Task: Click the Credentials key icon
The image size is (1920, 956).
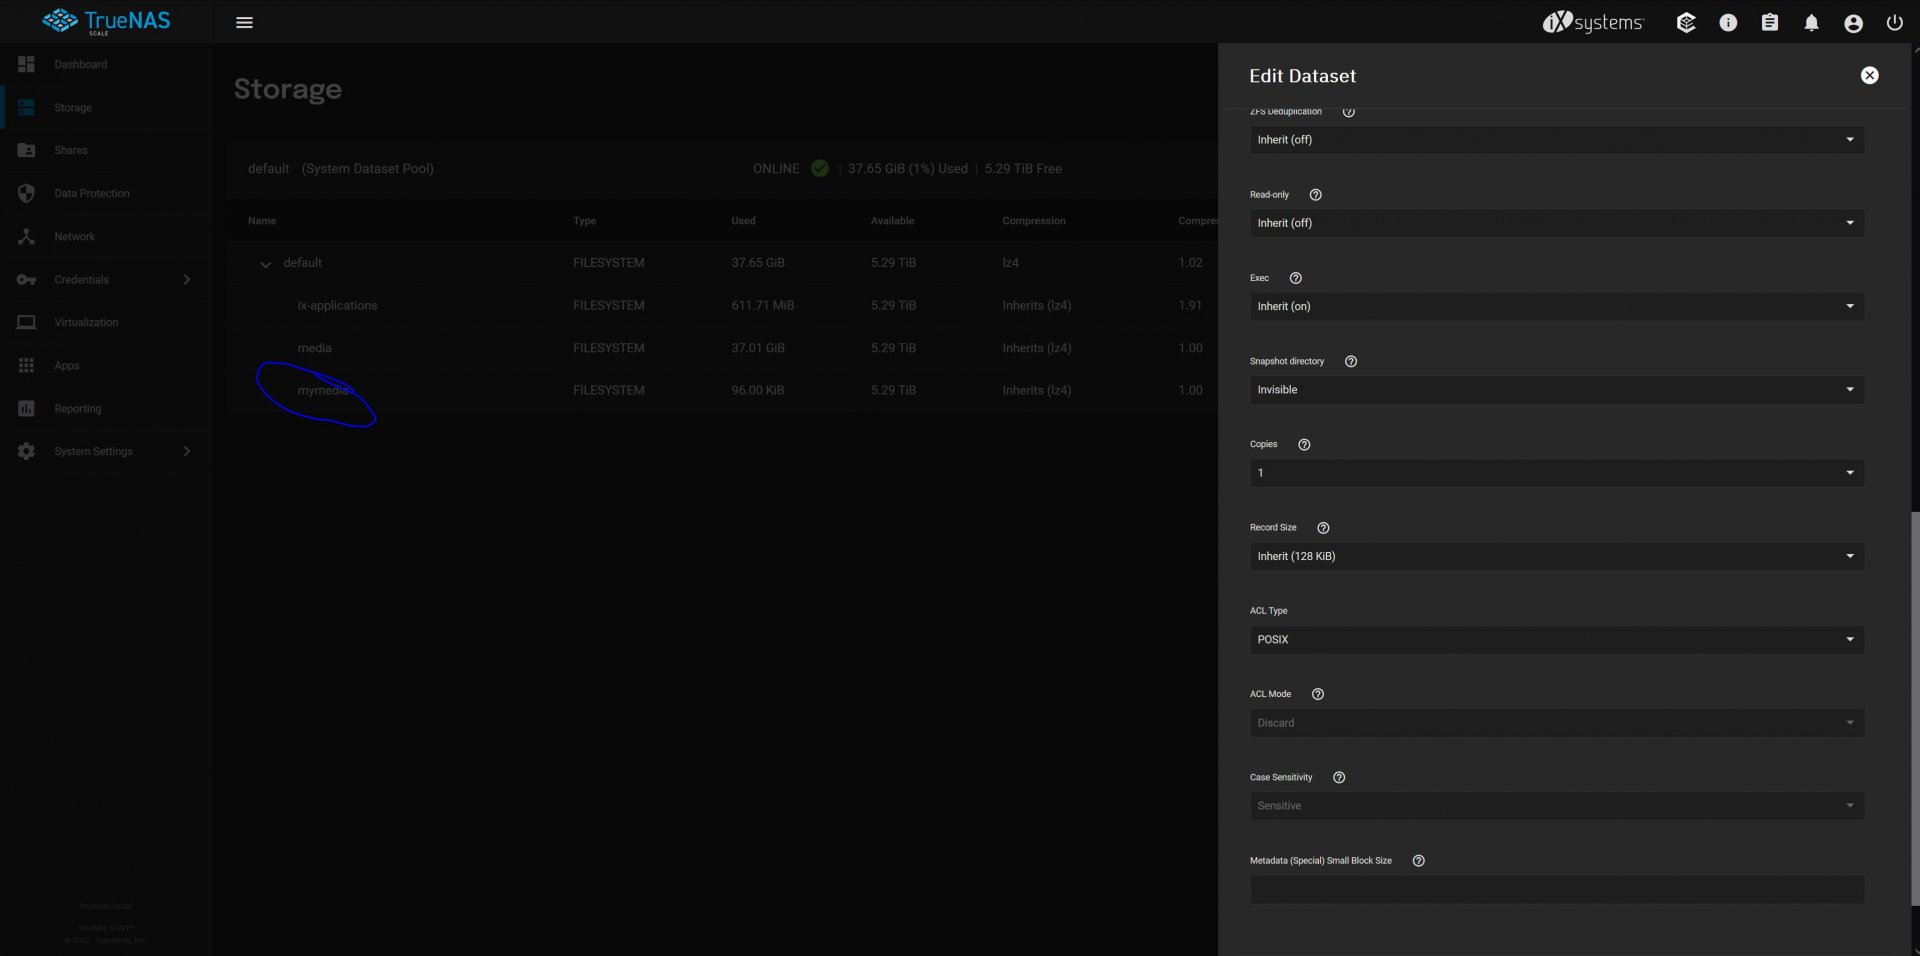Action: point(26,279)
